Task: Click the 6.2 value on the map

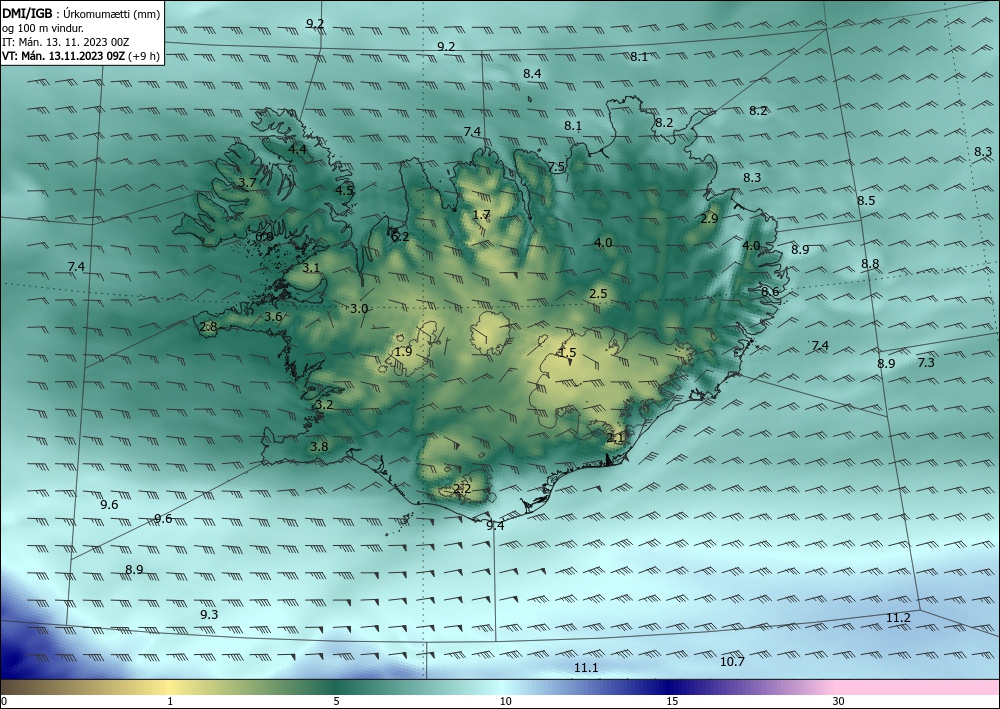Action: pos(400,237)
